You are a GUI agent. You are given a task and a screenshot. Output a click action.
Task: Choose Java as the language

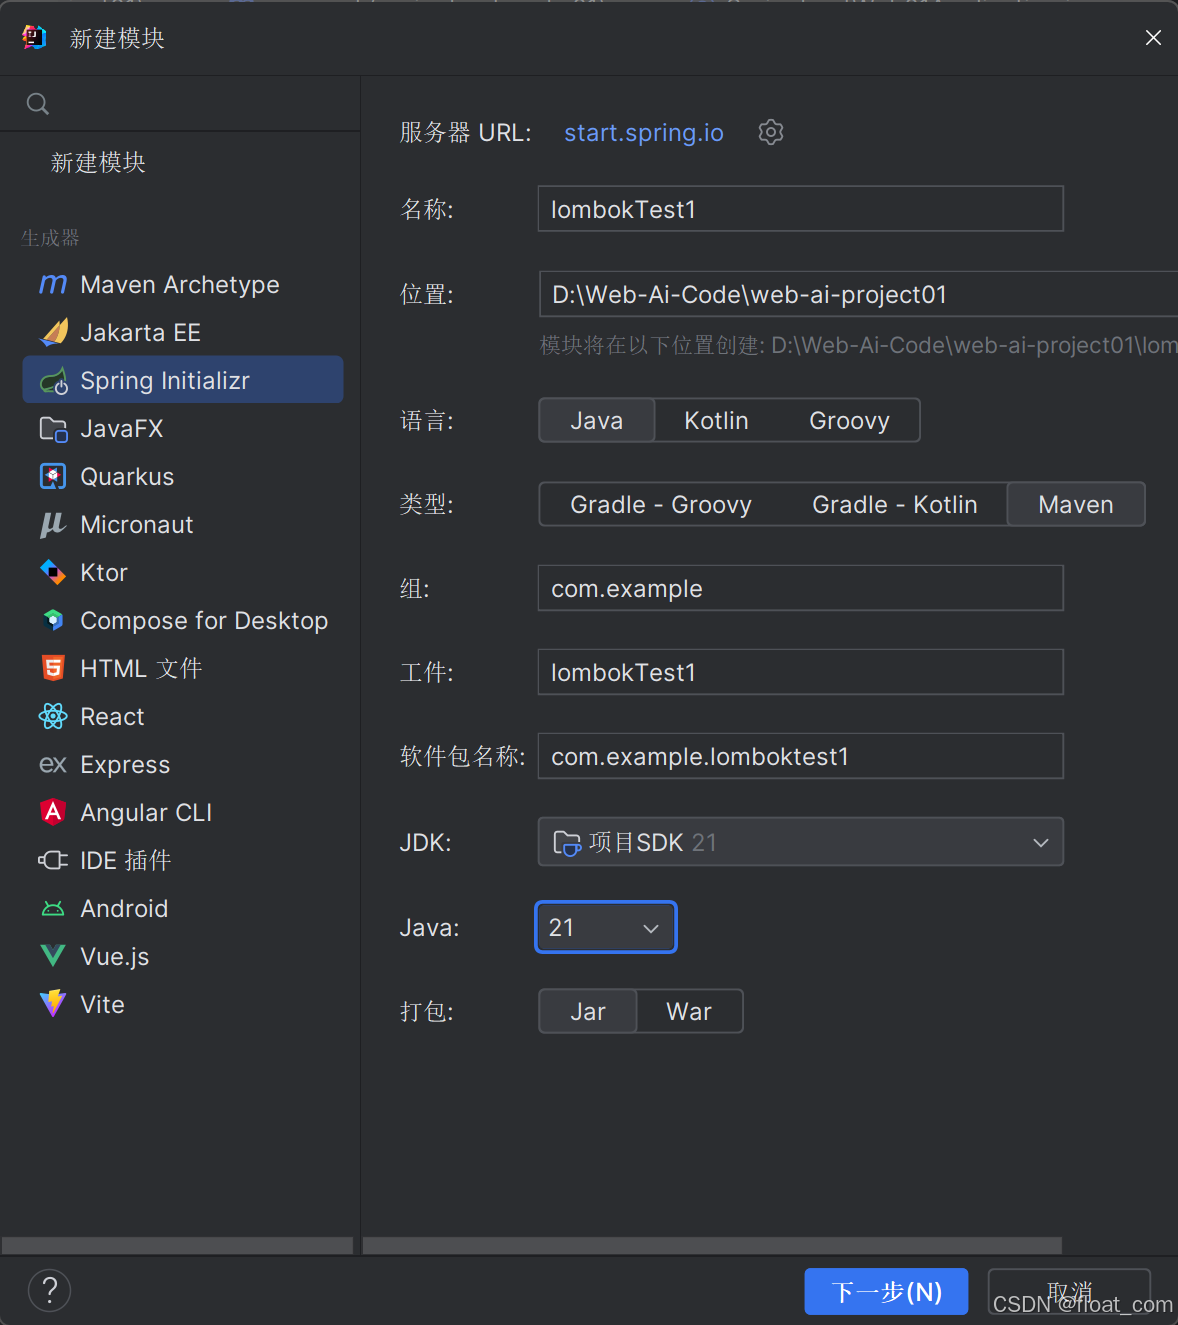597,420
